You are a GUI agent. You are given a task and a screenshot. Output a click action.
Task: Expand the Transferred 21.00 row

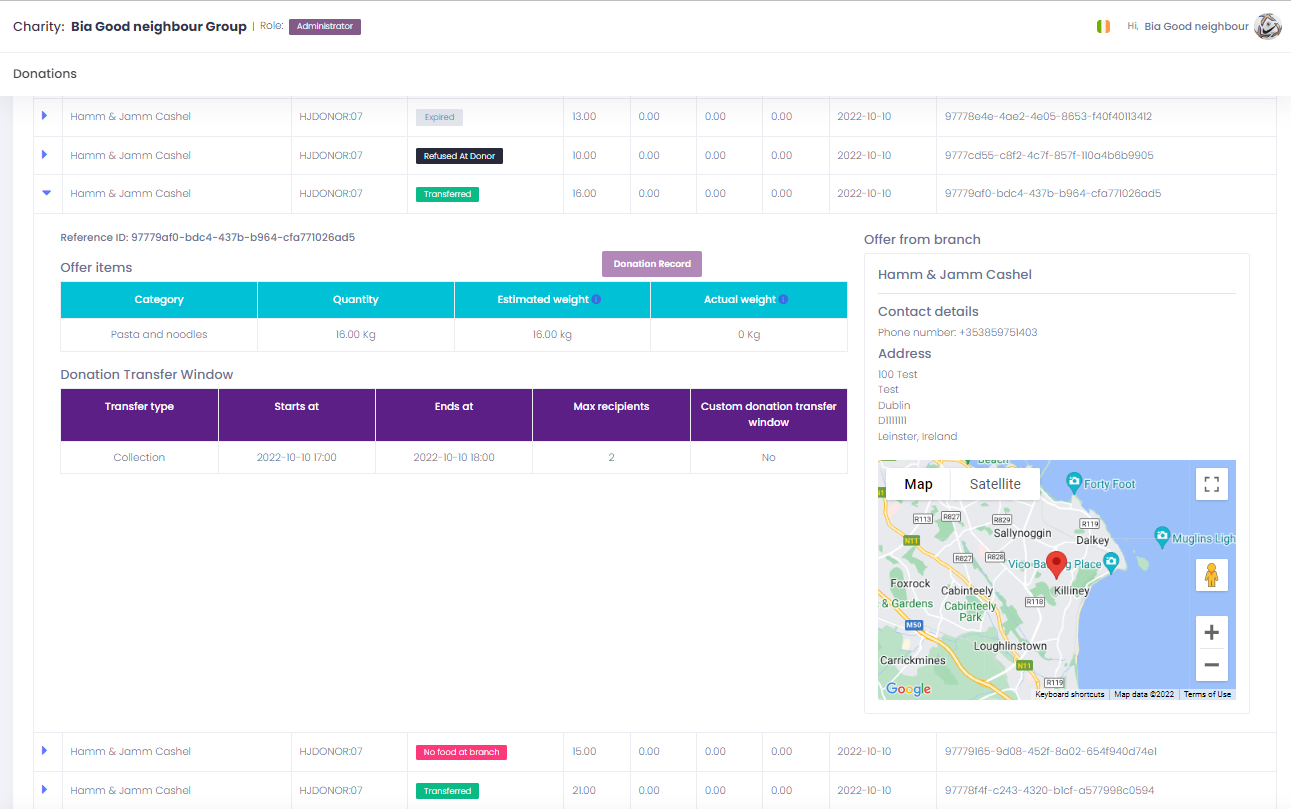click(x=44, y=790)
